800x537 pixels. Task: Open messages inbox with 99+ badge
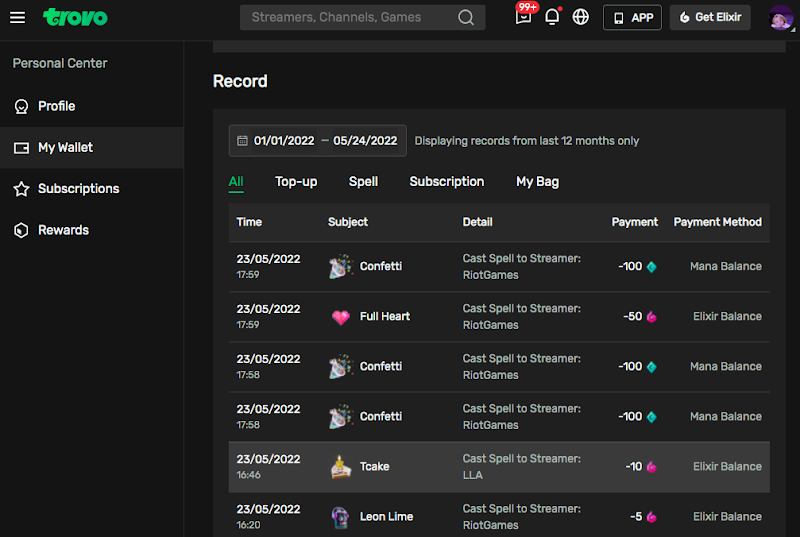[x=523, y=17]
